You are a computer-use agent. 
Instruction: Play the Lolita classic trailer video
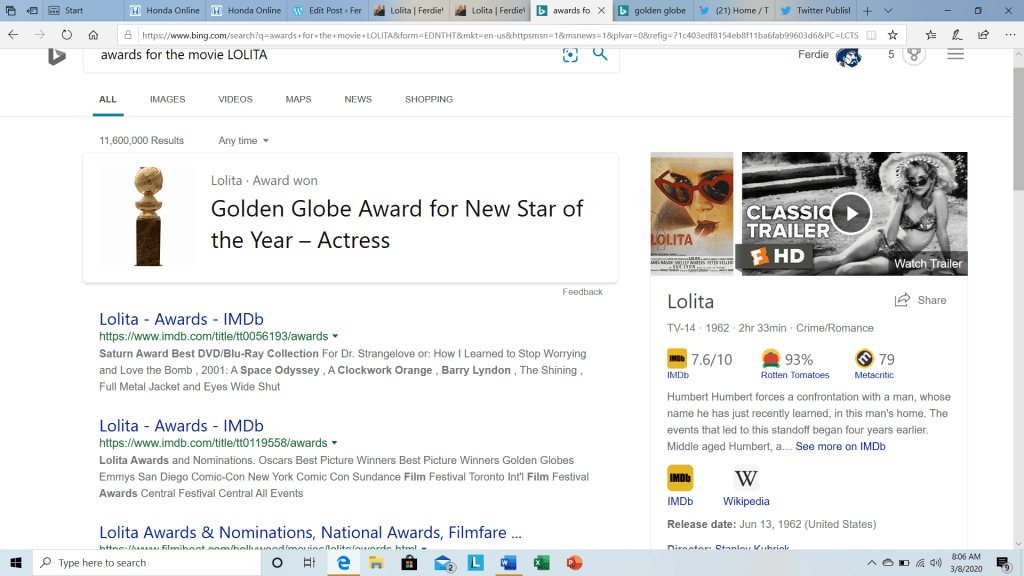click(852, 212)
